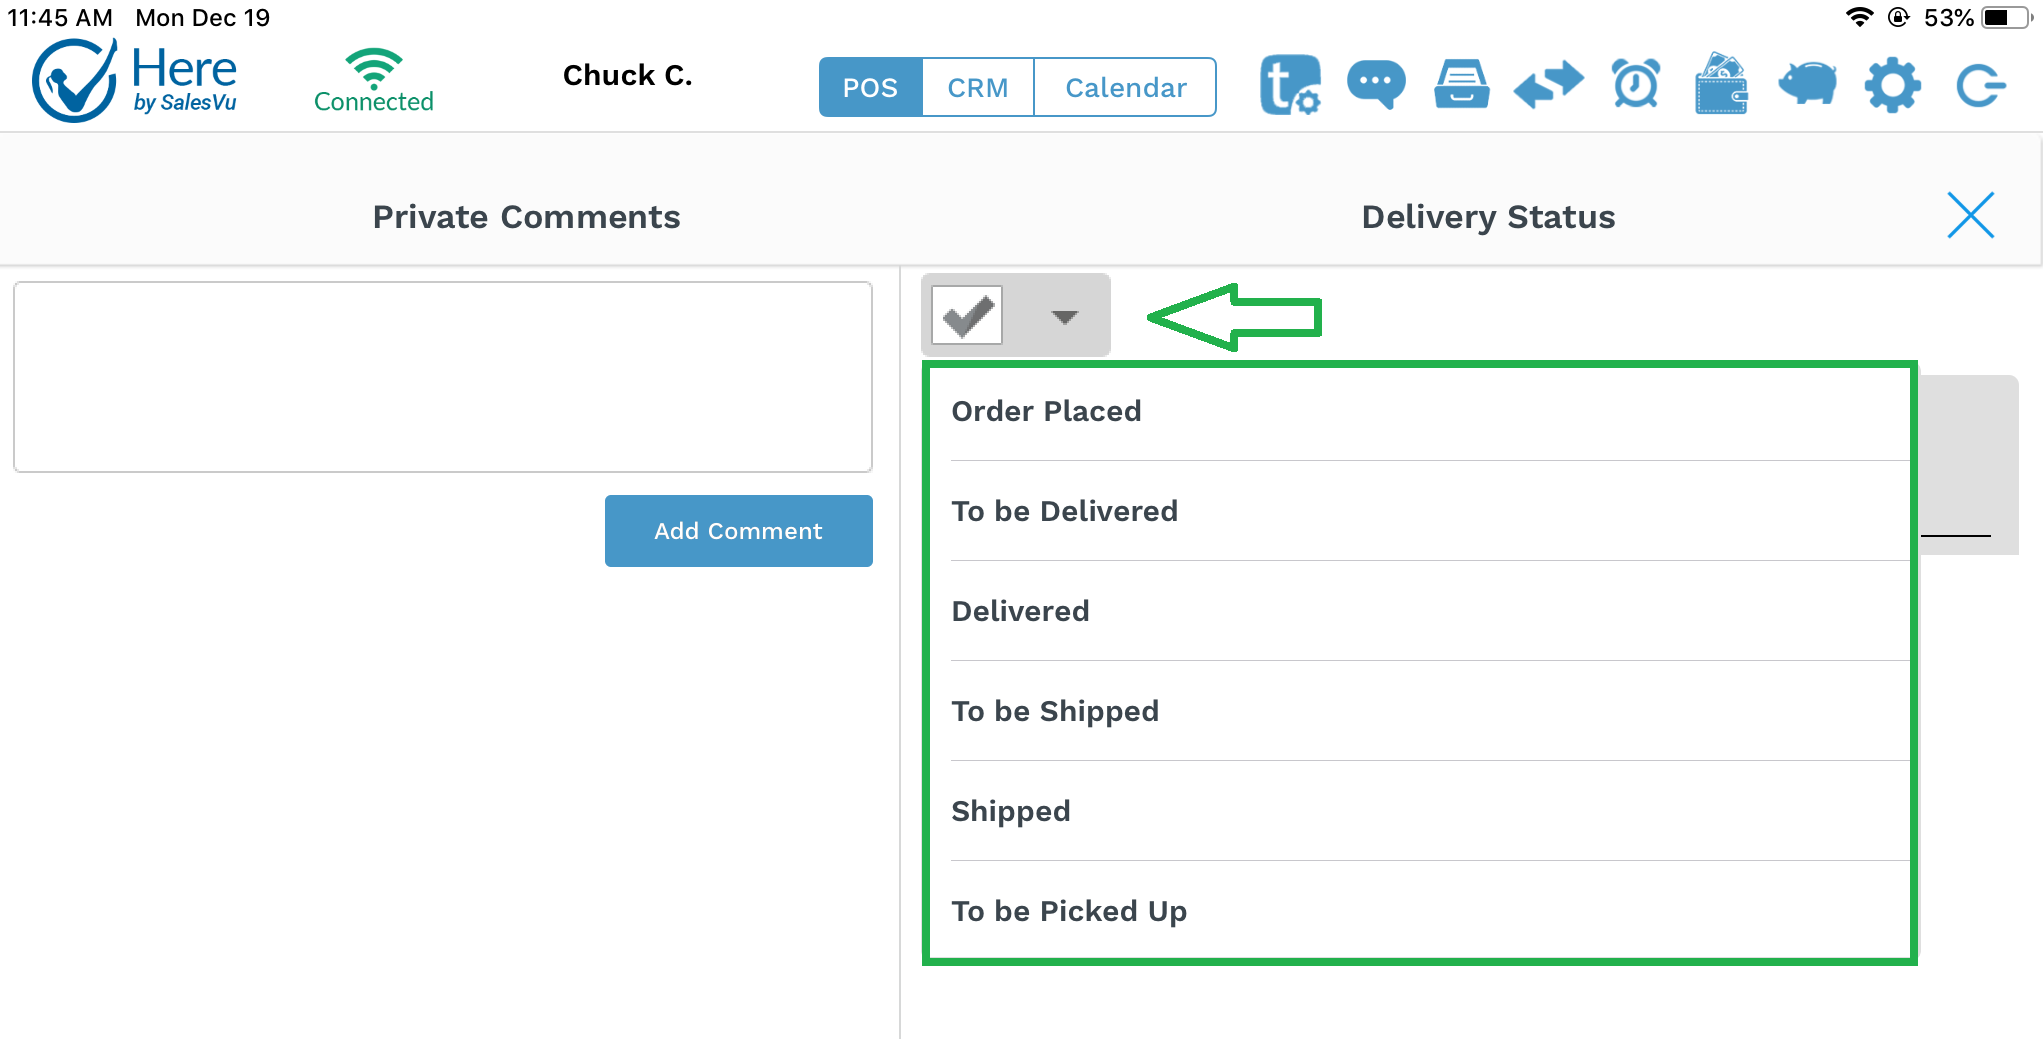Open the tip settings icon
This screenshot has height=1039, width=2043.
point(1290,85)
